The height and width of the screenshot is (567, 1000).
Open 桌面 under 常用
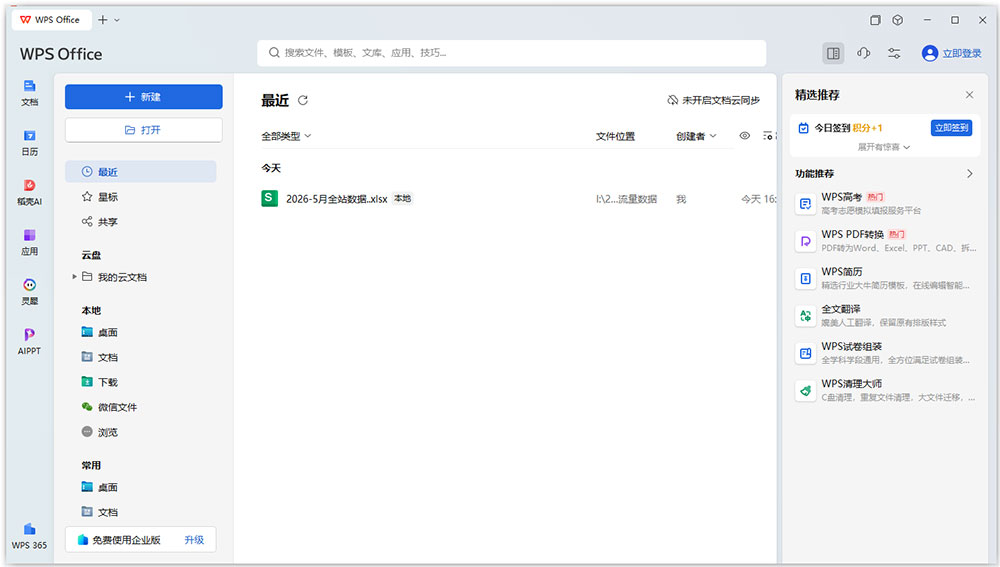140,487
